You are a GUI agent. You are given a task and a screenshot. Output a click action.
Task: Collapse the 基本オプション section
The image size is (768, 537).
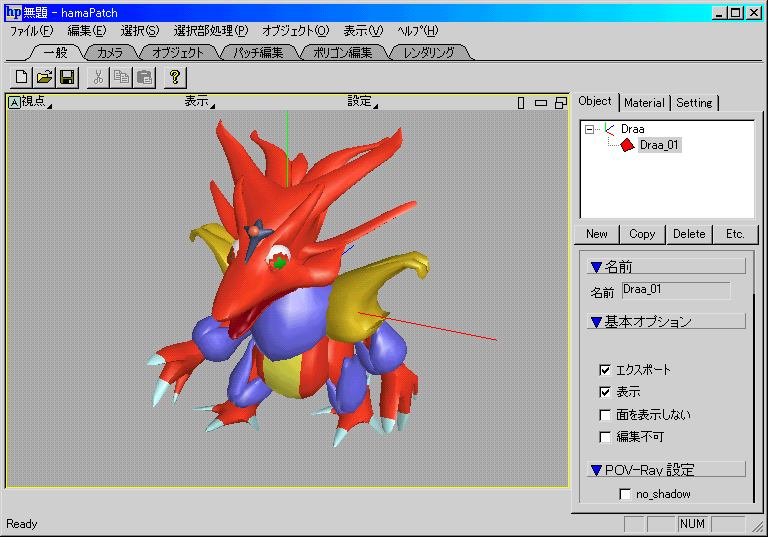pyautogui.click(x=666, y=321)
